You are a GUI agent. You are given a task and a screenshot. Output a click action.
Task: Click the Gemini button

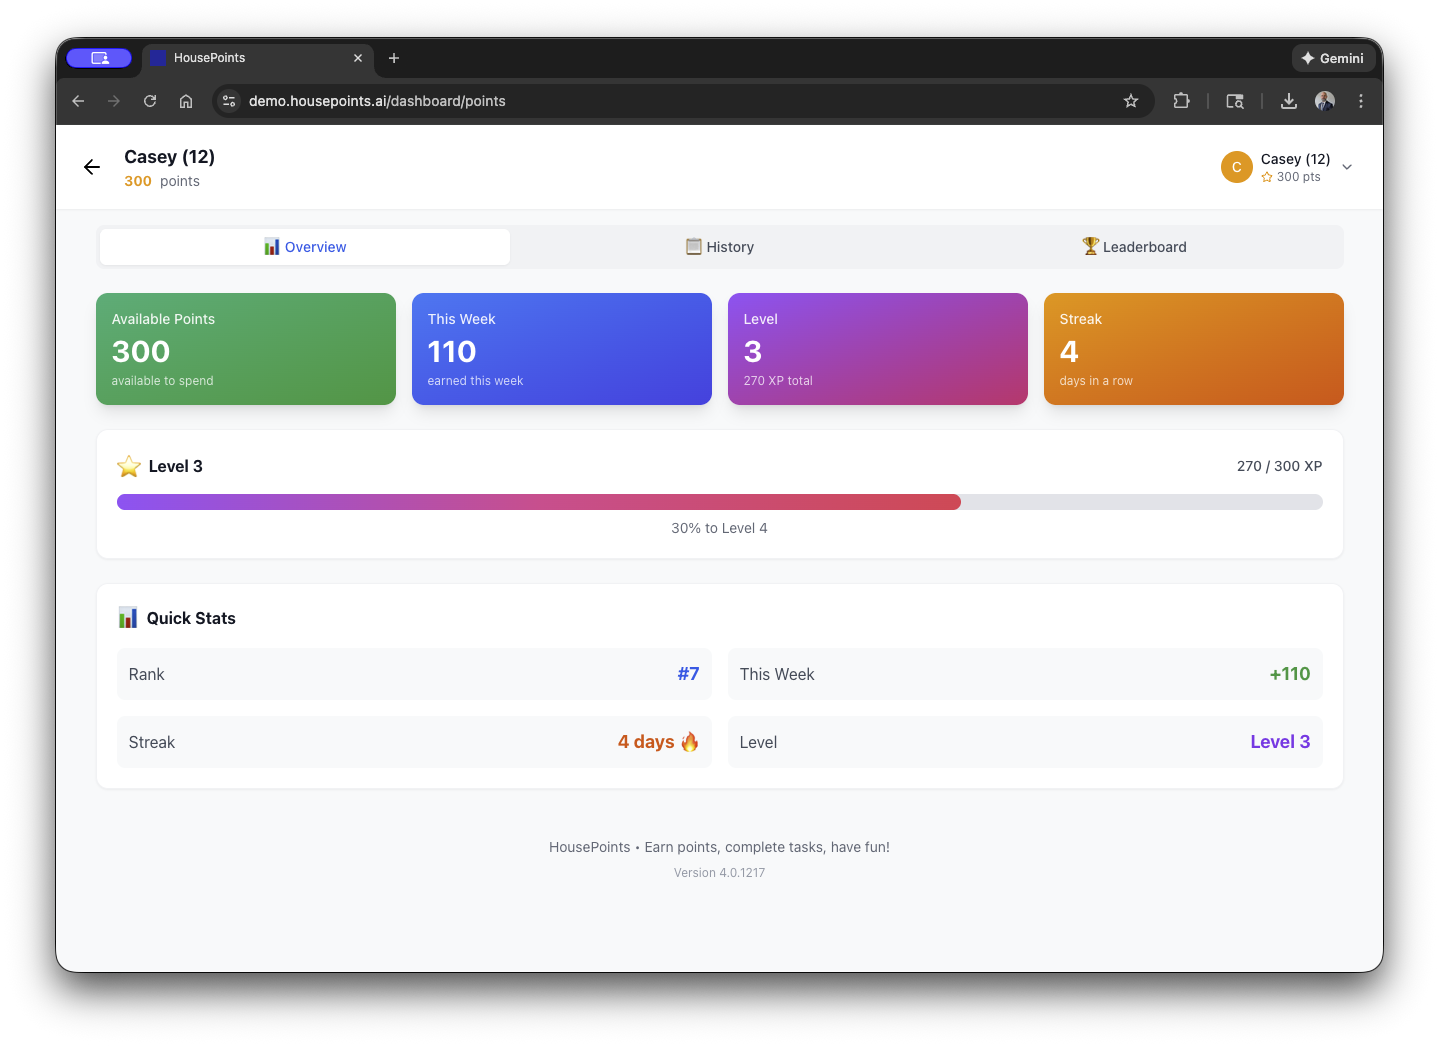[1333, 58]
